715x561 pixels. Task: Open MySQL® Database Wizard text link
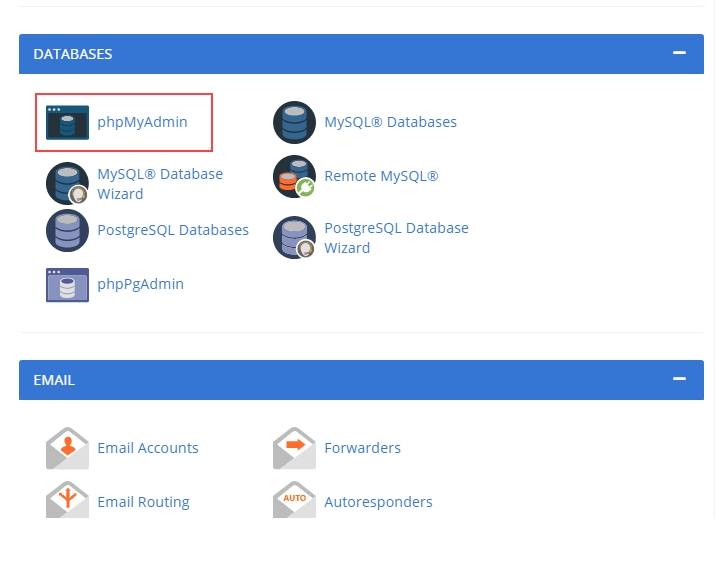point(160,184)
